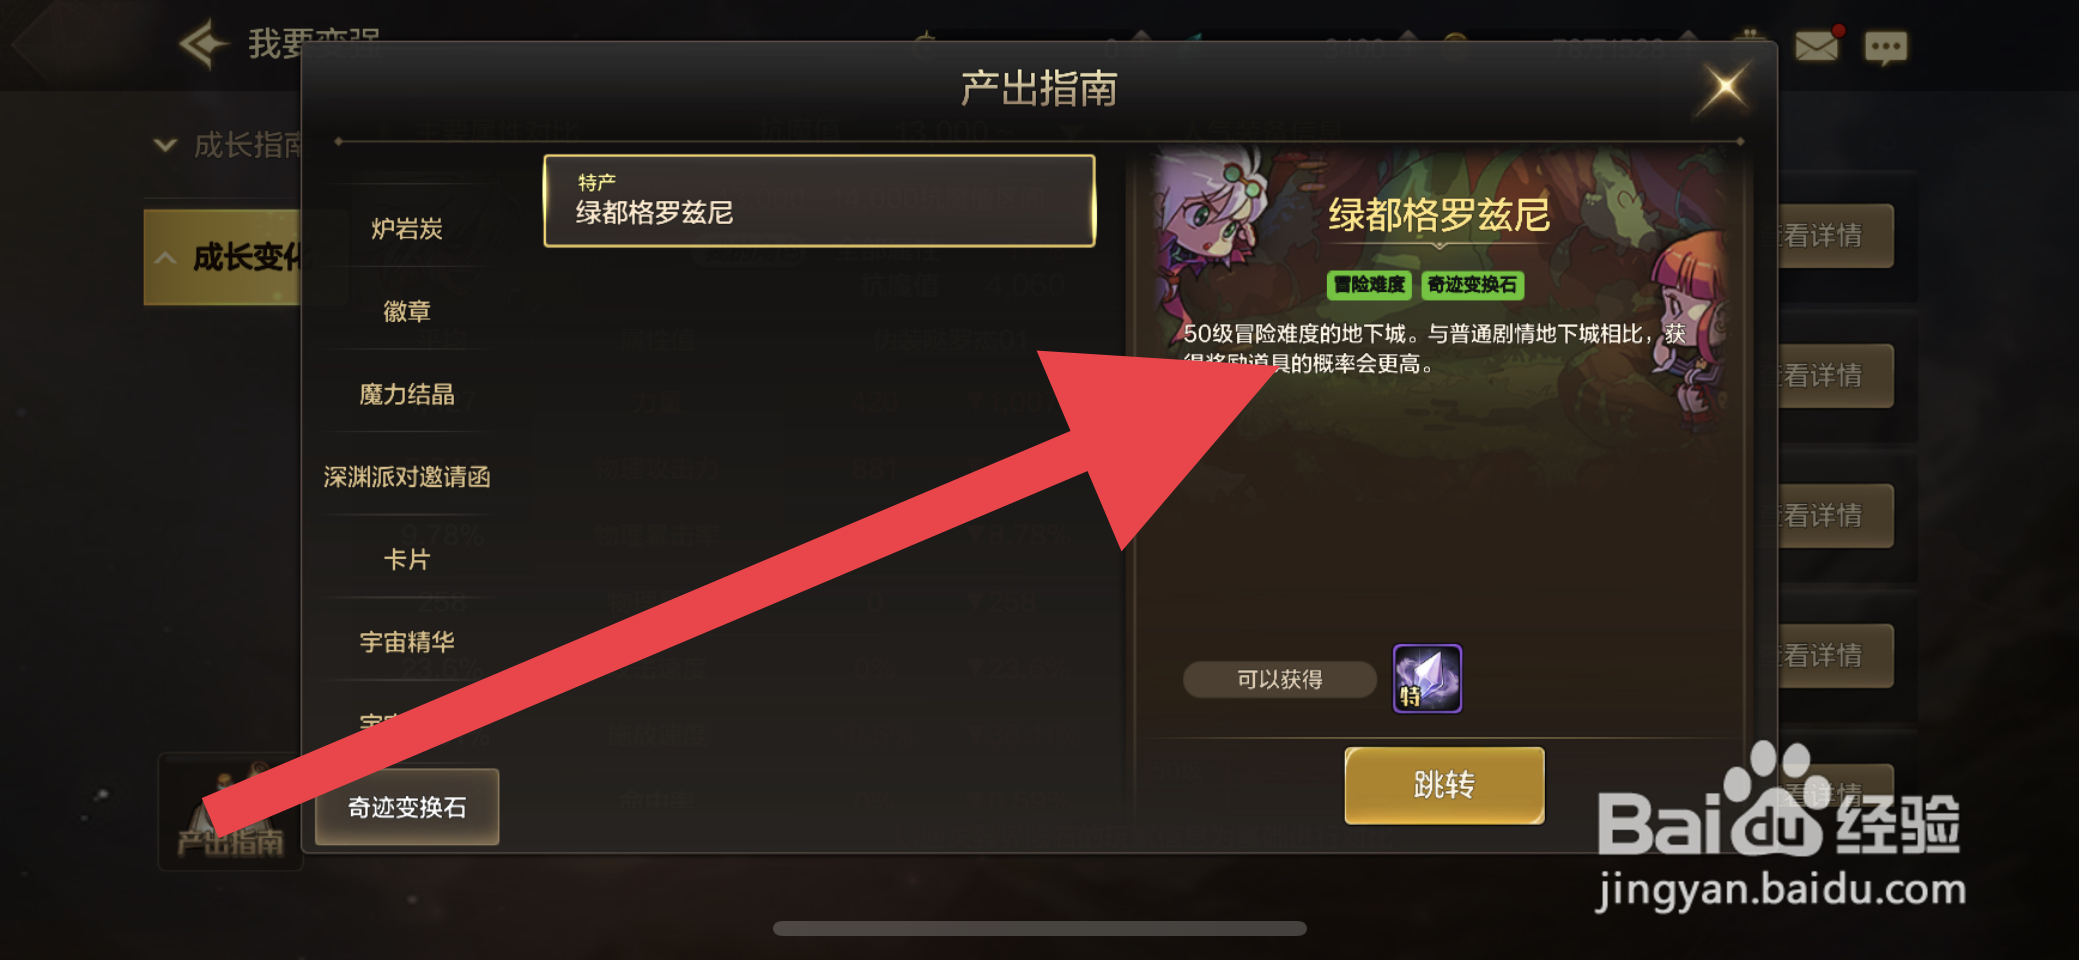Select 徽章 in the material list
Screen dimensions: 2079x960
(x=407, y=312)
